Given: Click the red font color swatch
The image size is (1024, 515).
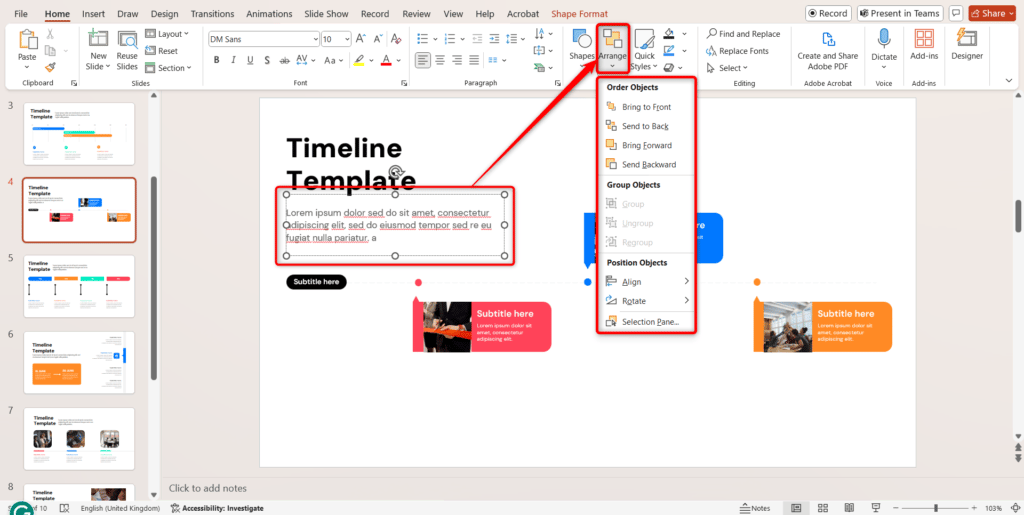Looking at the screenshot, I should pyautogui.click(x=386, y=60).
